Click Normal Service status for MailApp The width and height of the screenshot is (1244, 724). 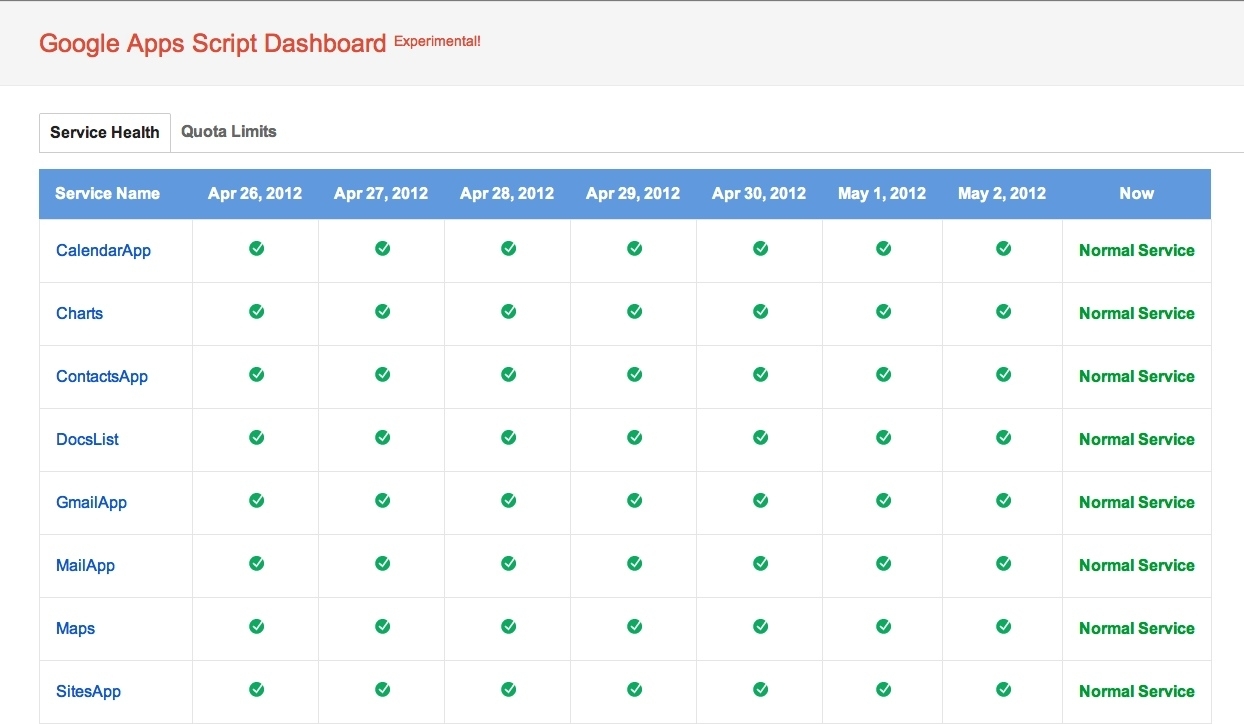1137,565
